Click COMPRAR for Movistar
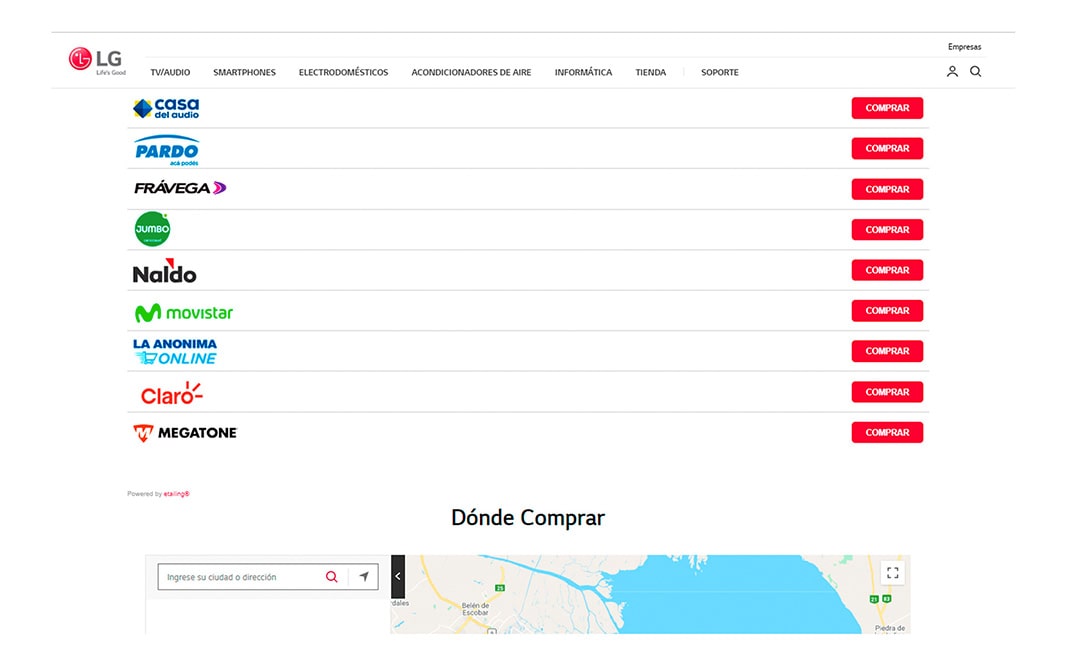The height and width of the screenshot is (666, 1066). click(887, 311)
